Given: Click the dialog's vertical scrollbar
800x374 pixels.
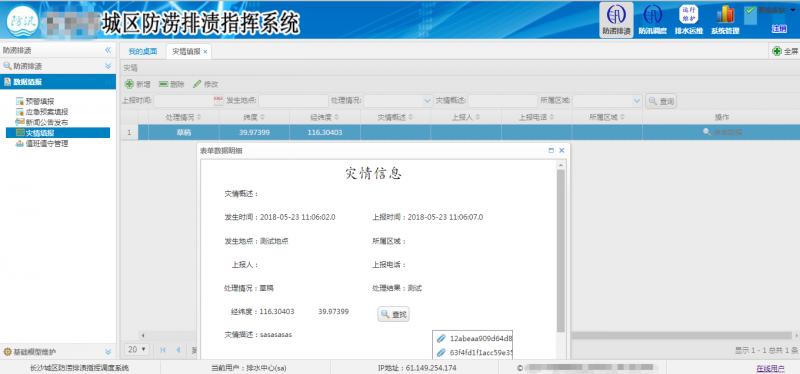Looking at the screenshot, I should tap(561, 250).
